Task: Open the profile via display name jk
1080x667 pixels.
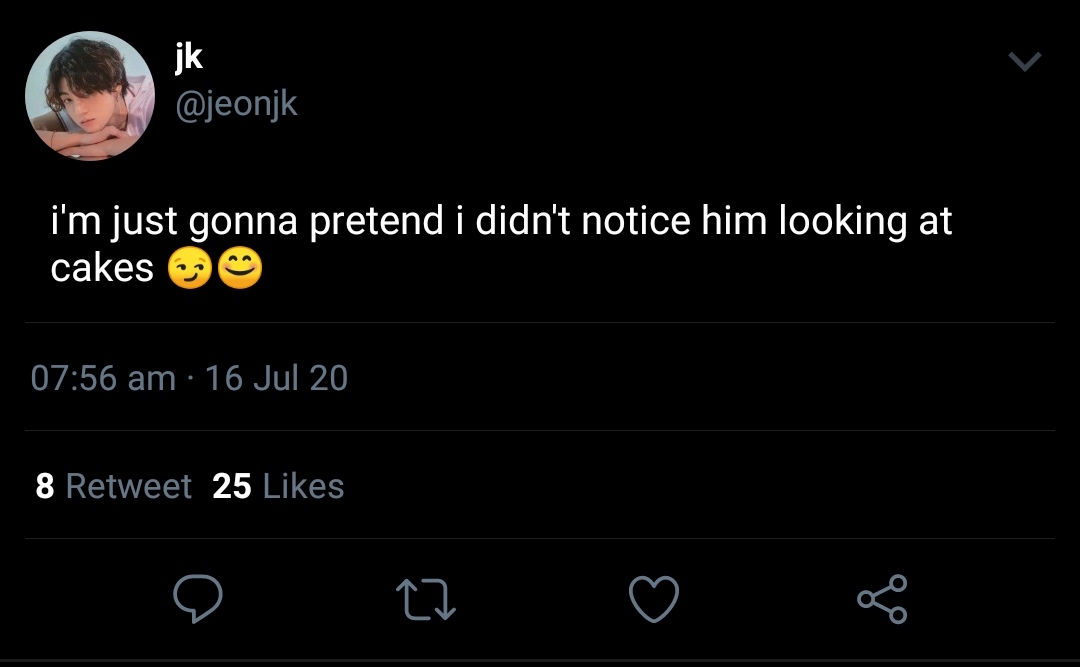Action: click(188, 57)
